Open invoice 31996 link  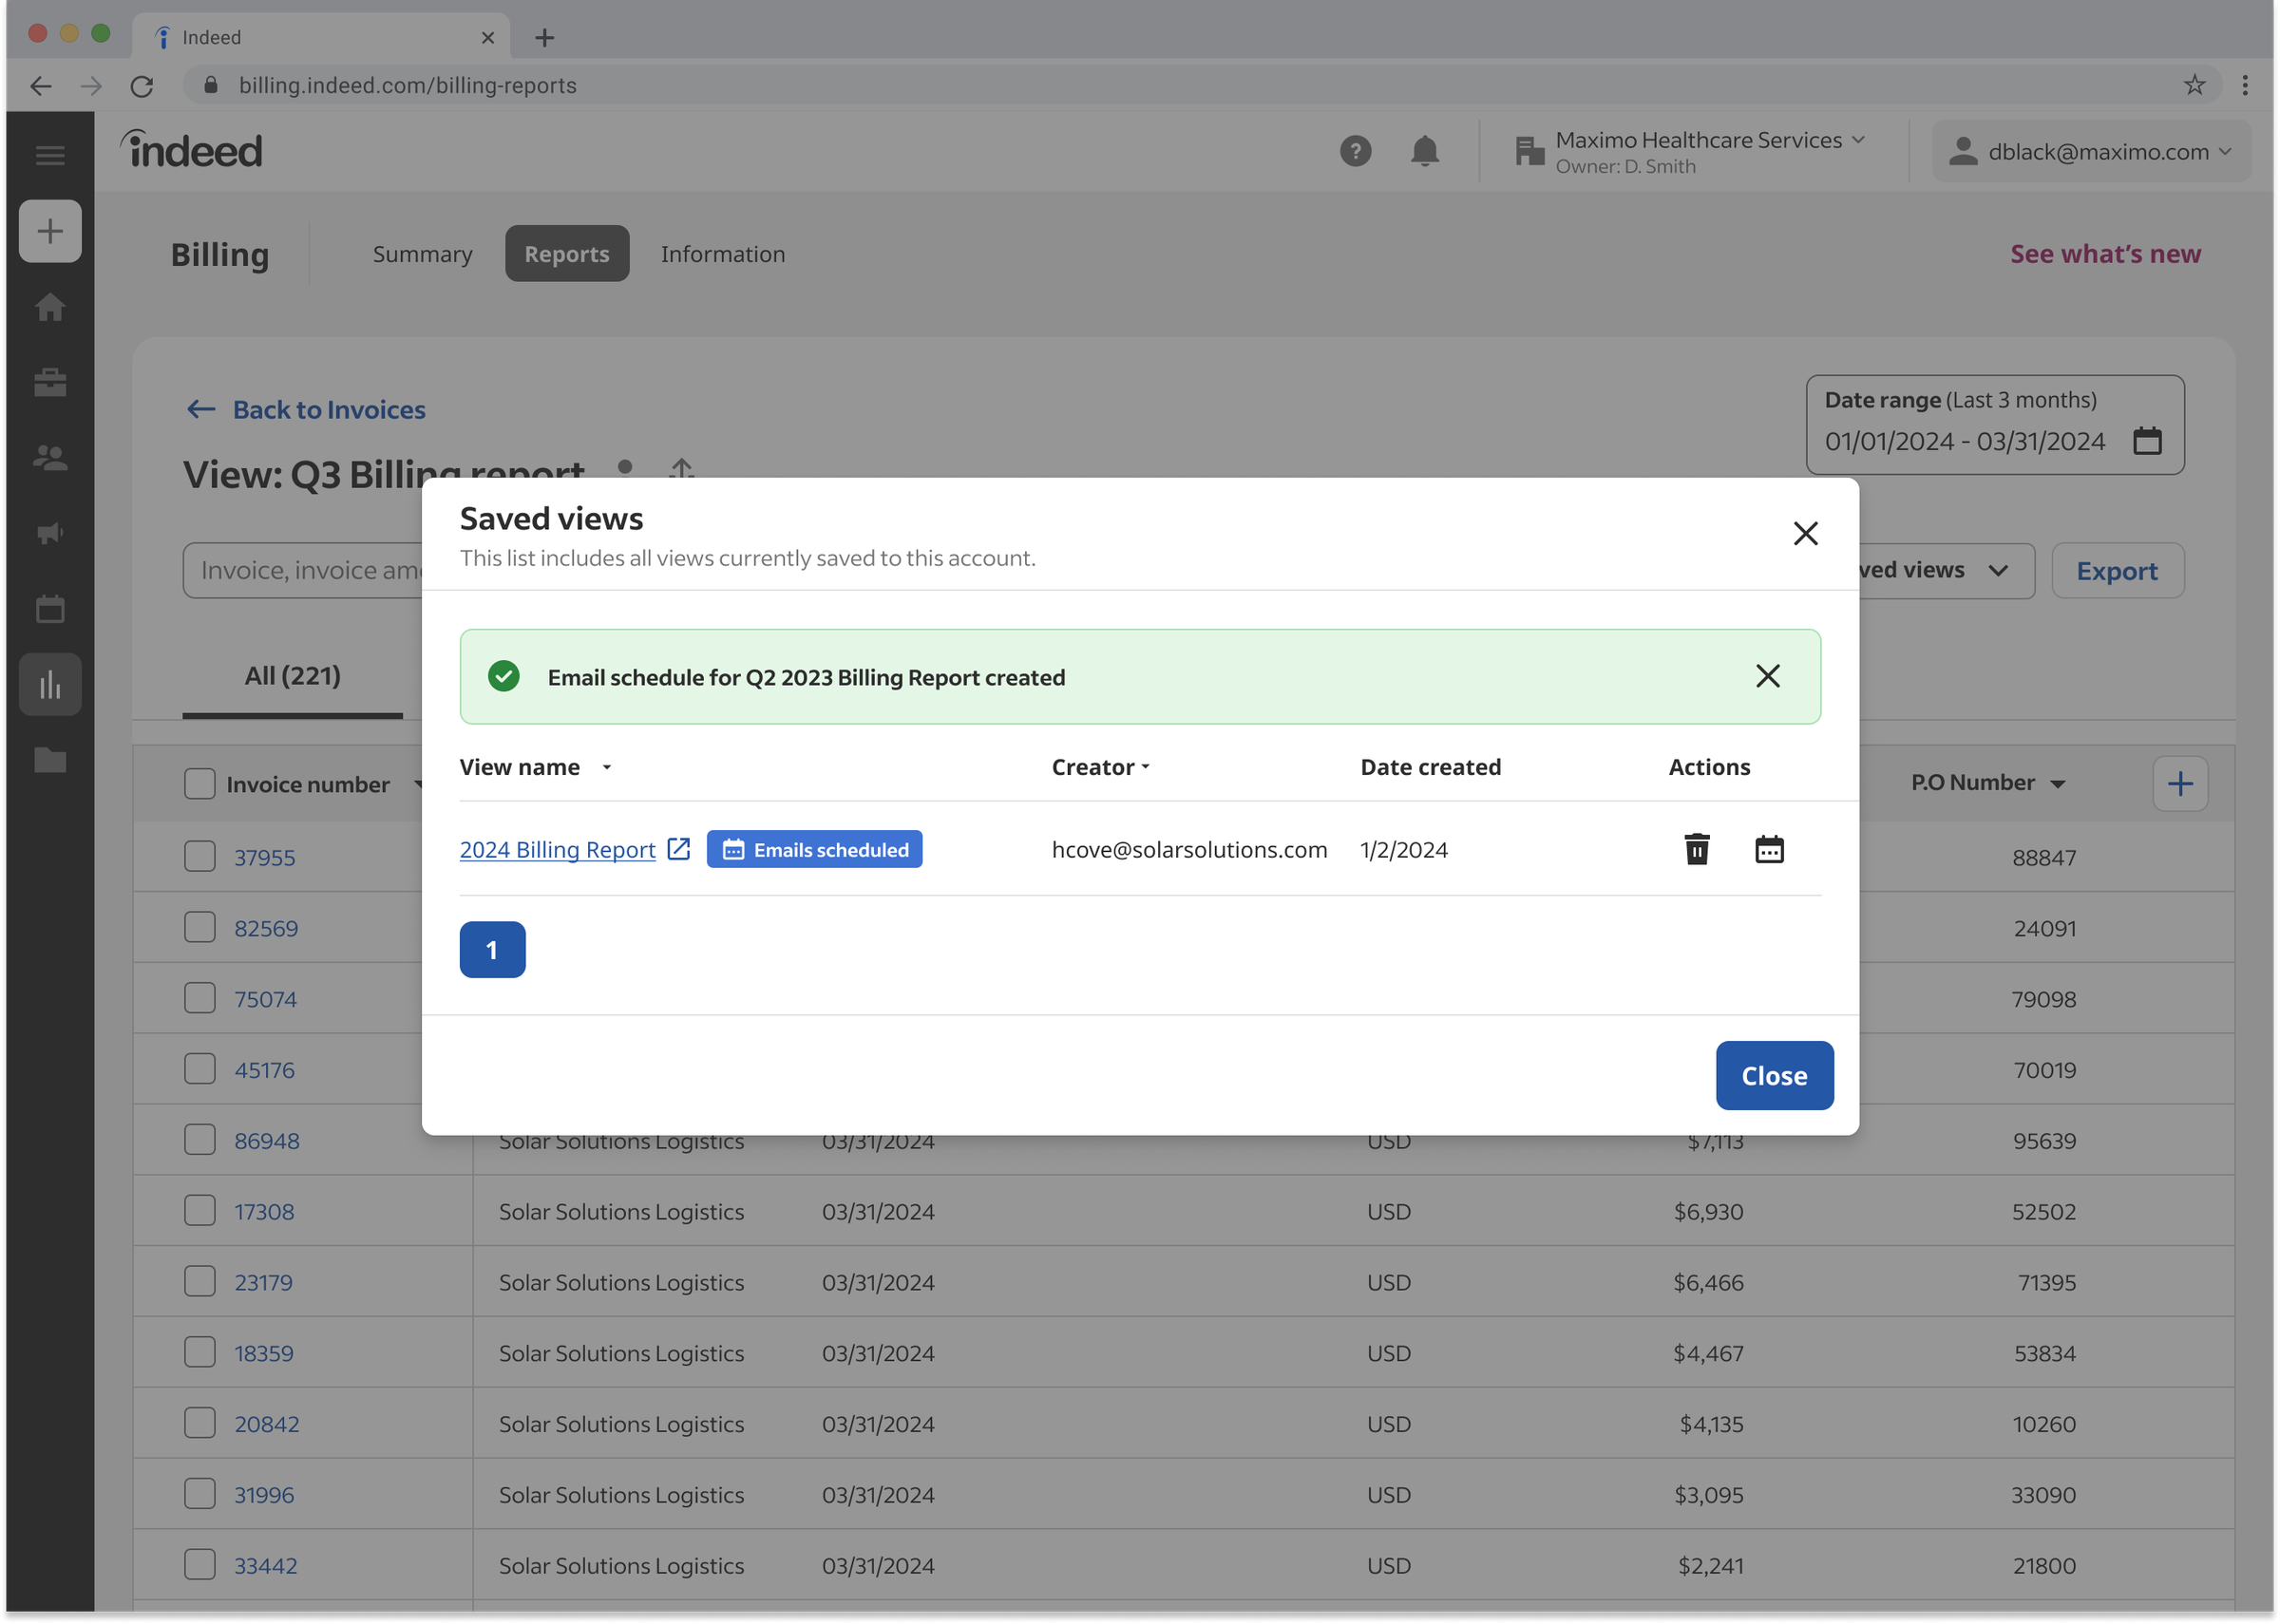(264, 1495)
